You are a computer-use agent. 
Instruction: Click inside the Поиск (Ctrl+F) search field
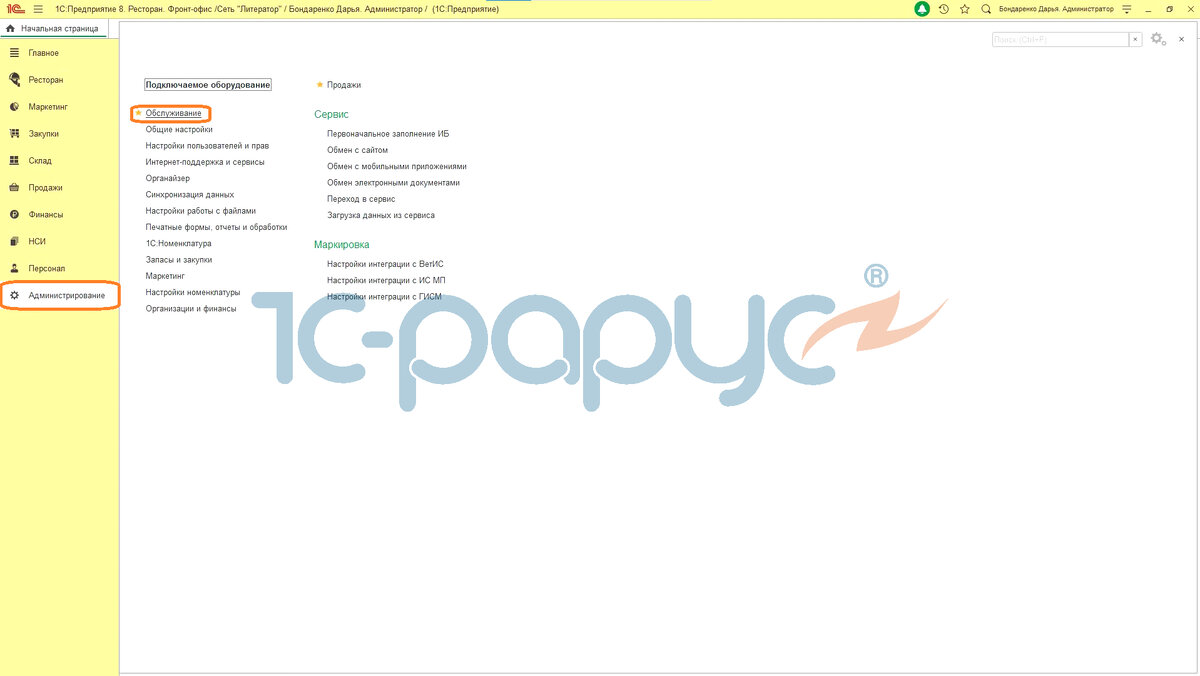(1060, 39)
